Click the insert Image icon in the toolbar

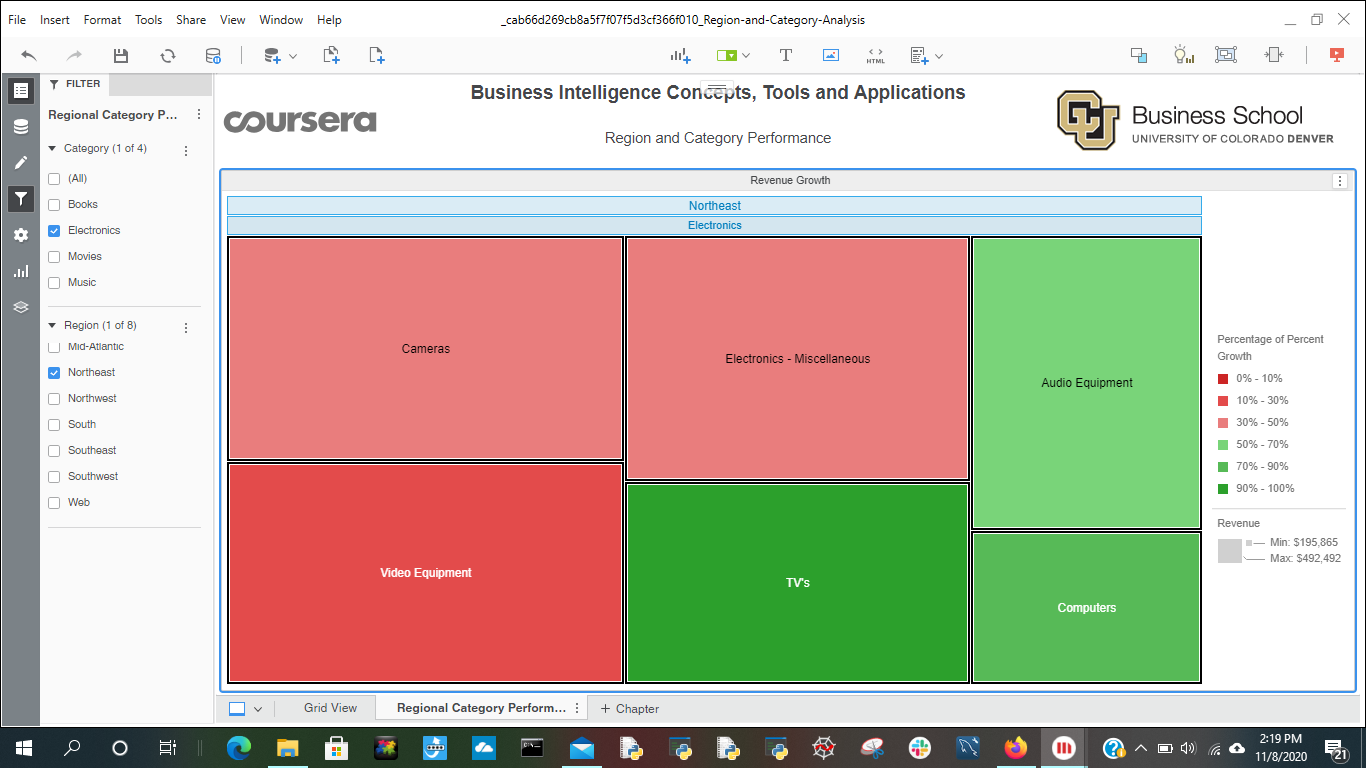pos(831,56)
